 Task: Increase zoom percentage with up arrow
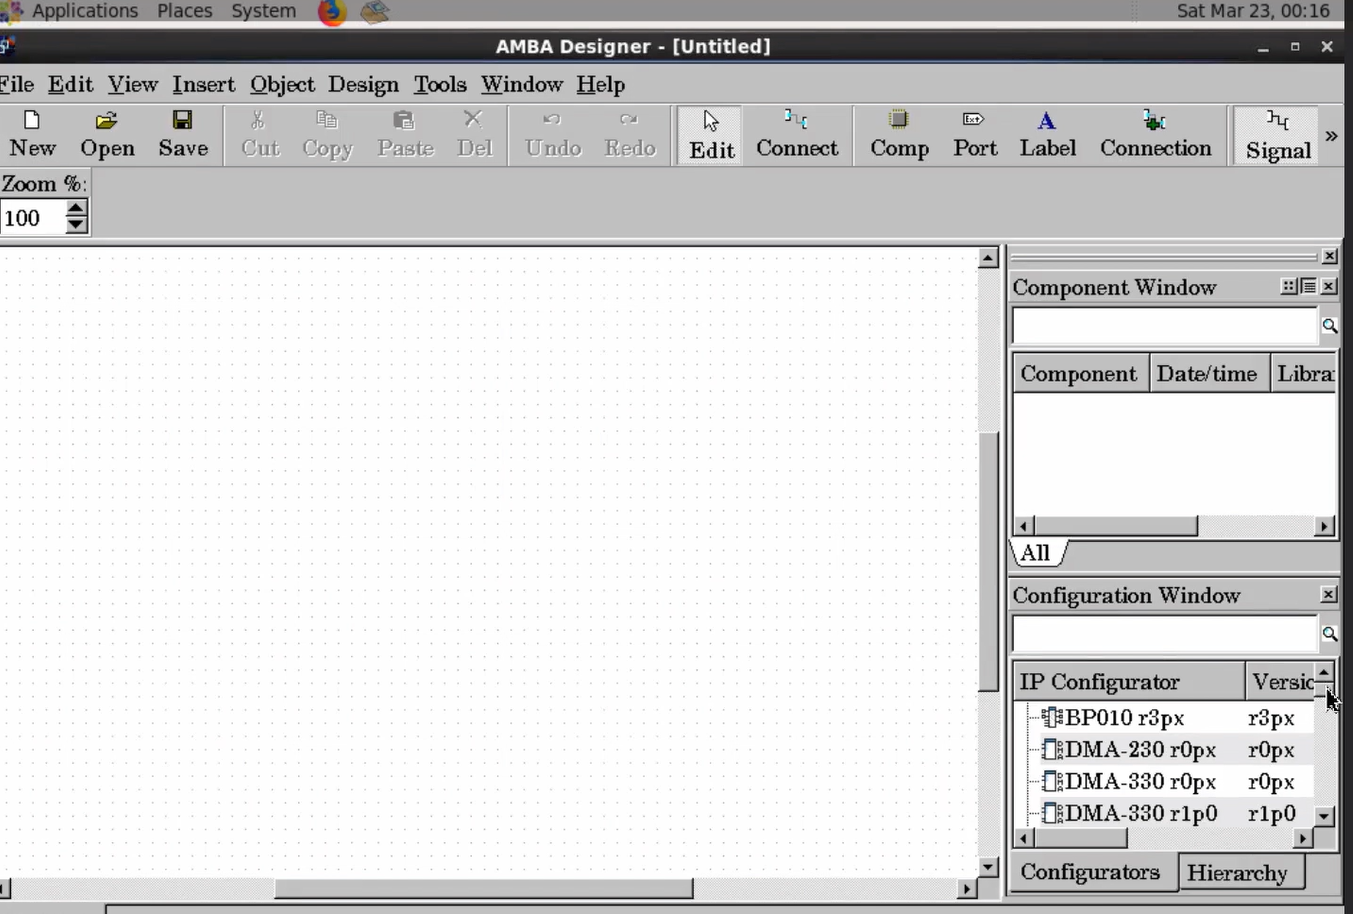point(76,208)
